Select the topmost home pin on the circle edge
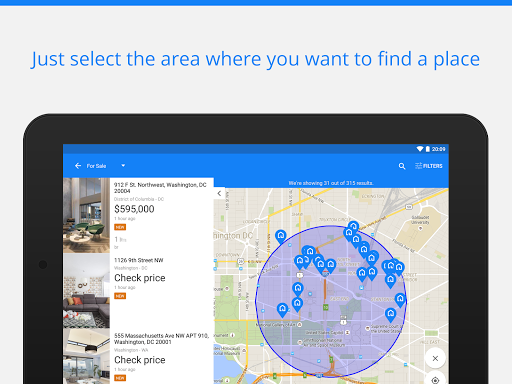 coord(353,227)
